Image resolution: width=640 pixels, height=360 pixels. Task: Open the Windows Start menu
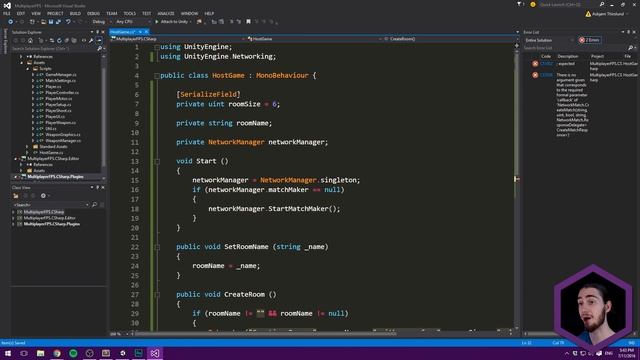[x=8, y=353]
